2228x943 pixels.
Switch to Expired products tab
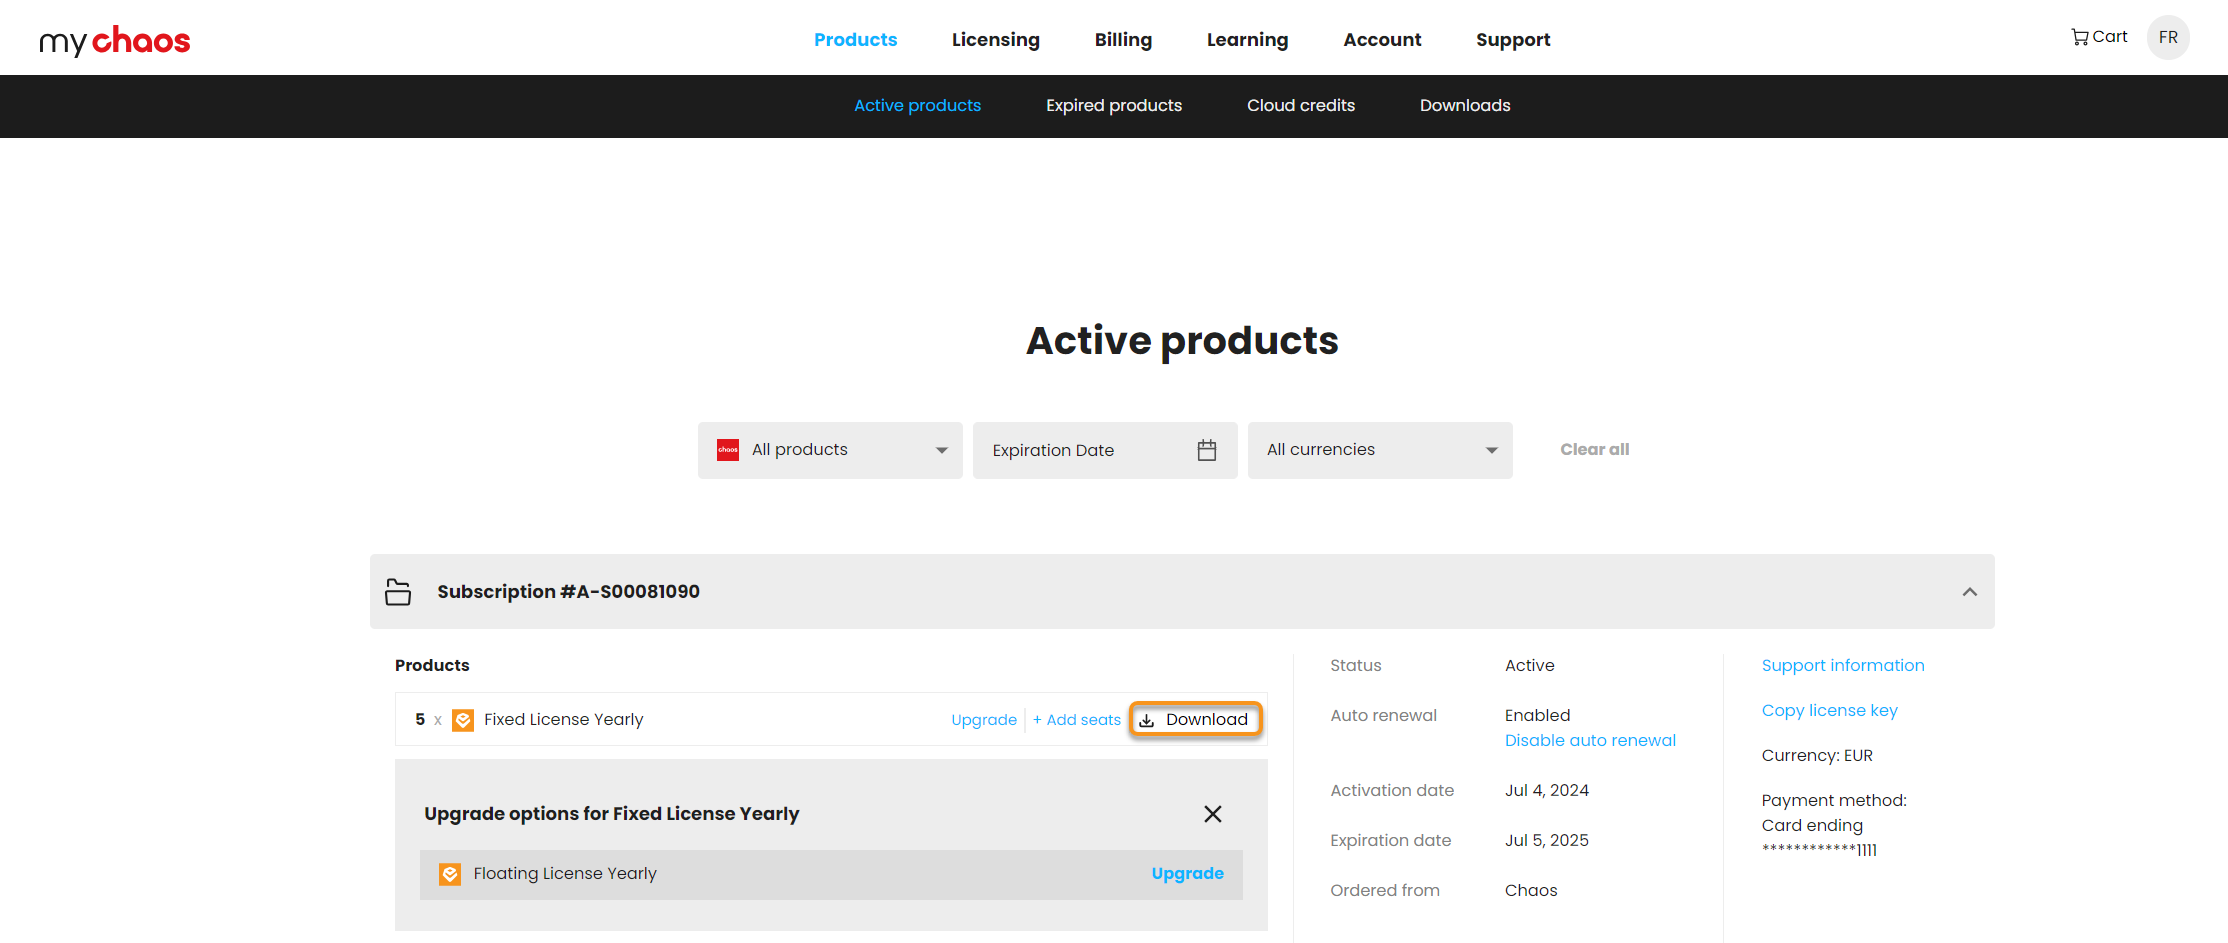point(1113,106)
